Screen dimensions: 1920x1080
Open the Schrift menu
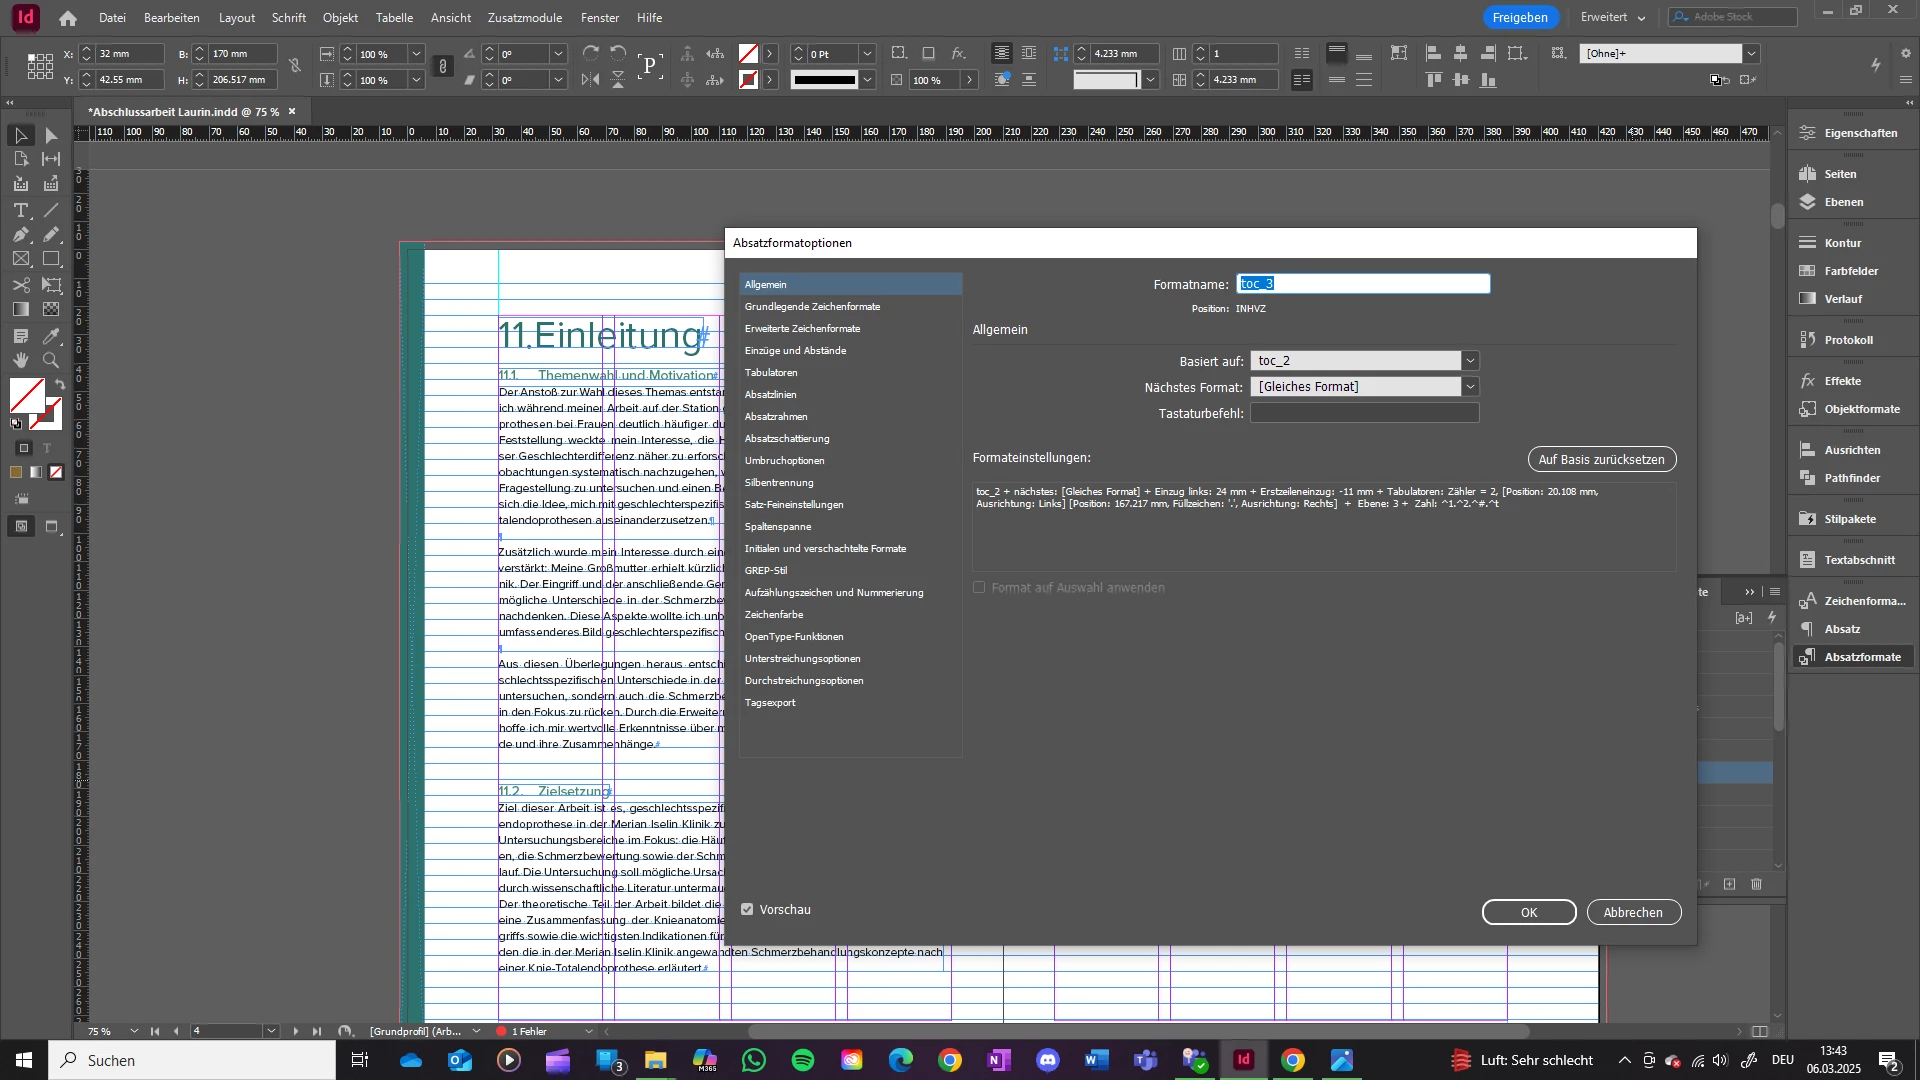289,17
